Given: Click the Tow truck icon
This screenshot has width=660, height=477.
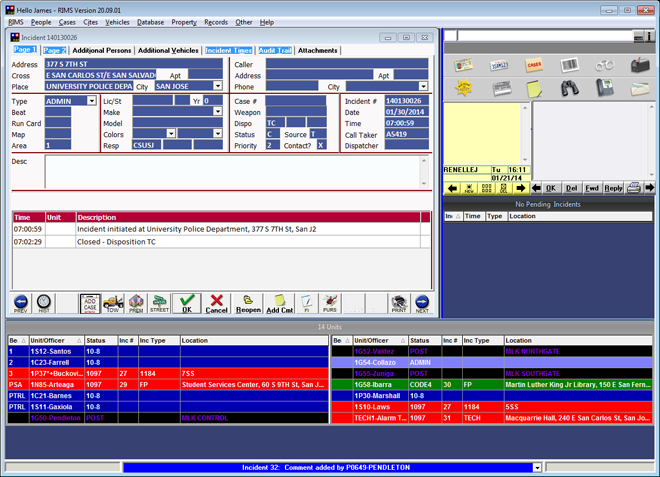Looking at the screenshot, I should (115, 303).
